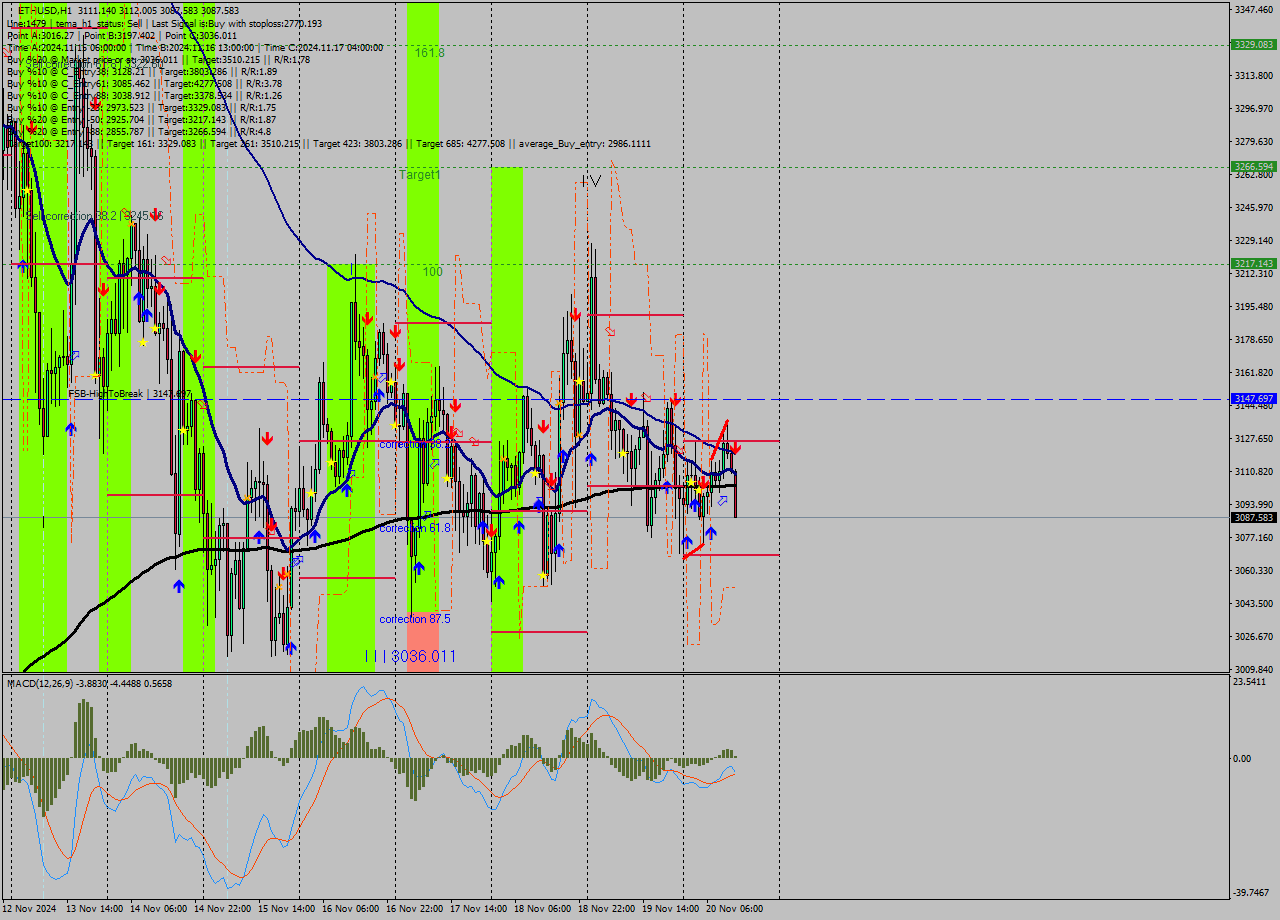Click the 'I V' wave label
Screen dimensions: 1280x920
[x=590, y=181]
